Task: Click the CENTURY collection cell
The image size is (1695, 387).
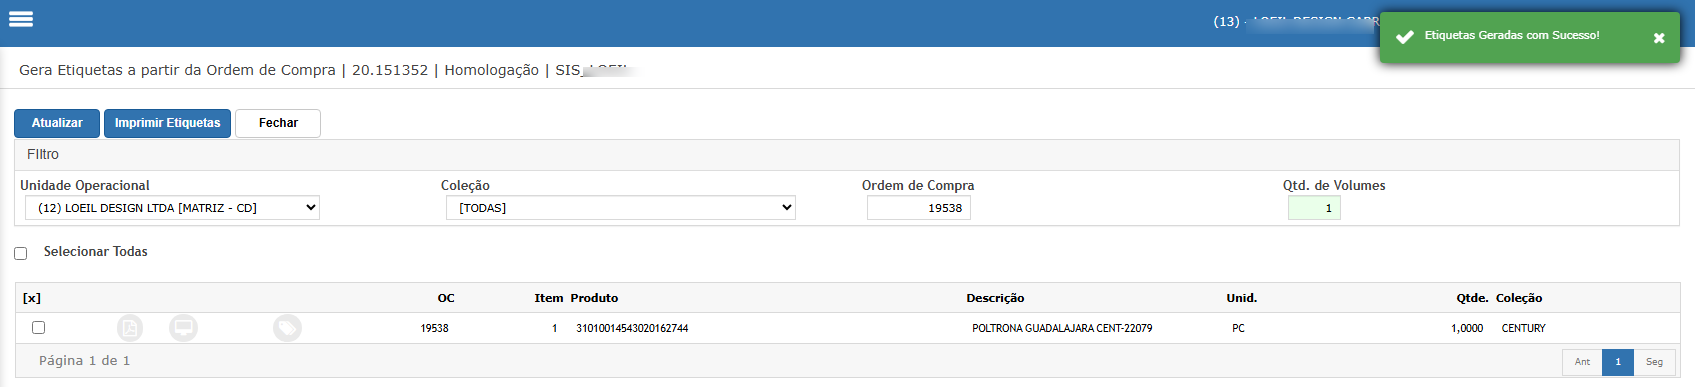Action: (1523, 328)
